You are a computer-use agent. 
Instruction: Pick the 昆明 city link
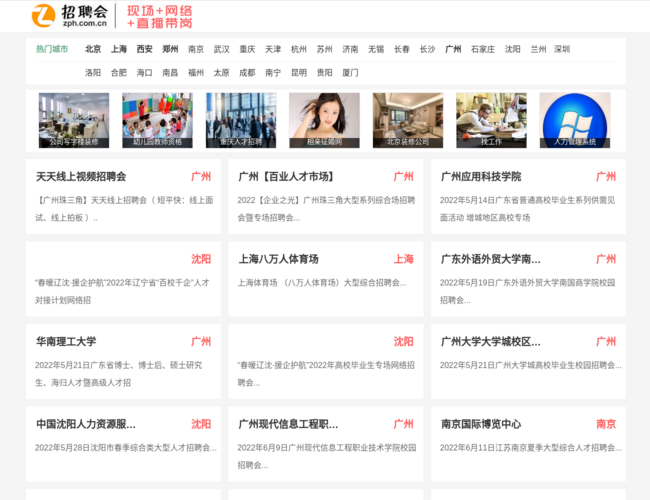(298, 73)
